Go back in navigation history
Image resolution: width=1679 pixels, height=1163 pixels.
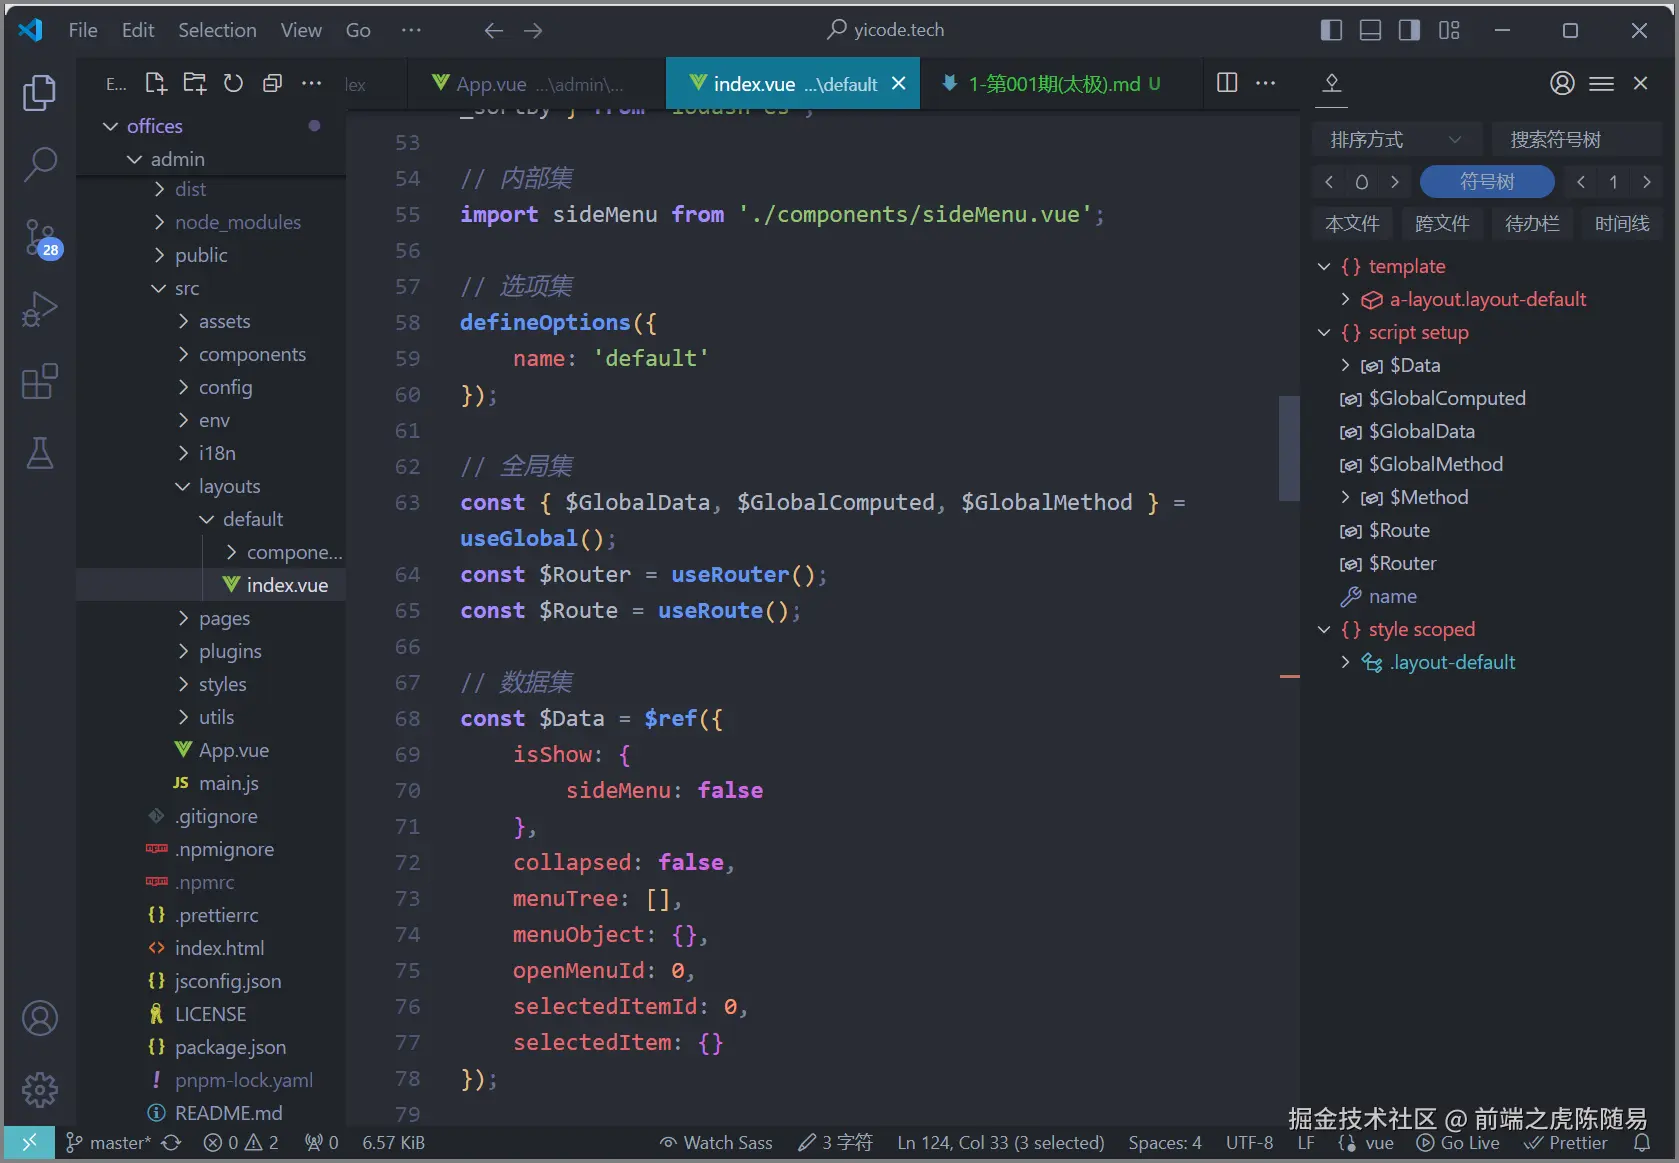(494, 30)
